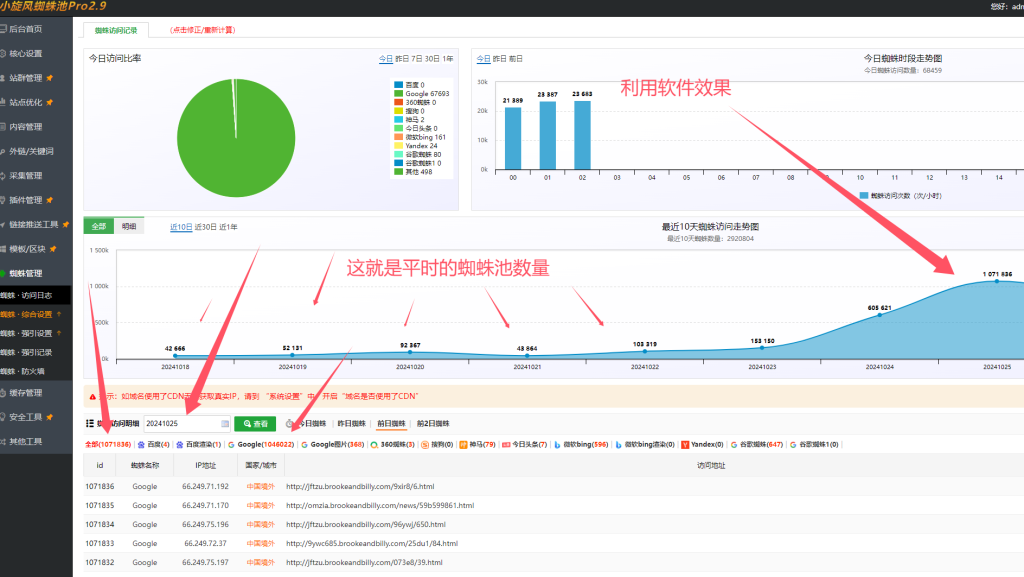Toggle 蜘蛛访问次数 series legend icon
Screen dimensions: 1024x577
[x=864, y=195]
